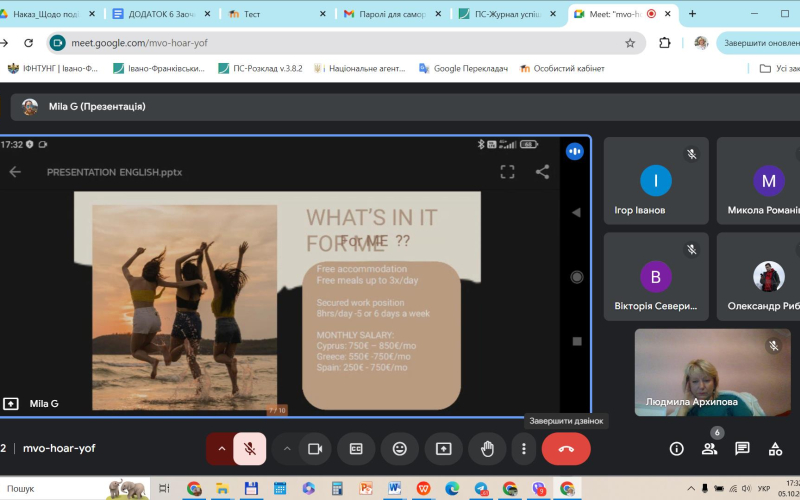This screenshot has width=800, height=500.
Task: Bookmark this page with the star
Action: click(x=630, y=43)
